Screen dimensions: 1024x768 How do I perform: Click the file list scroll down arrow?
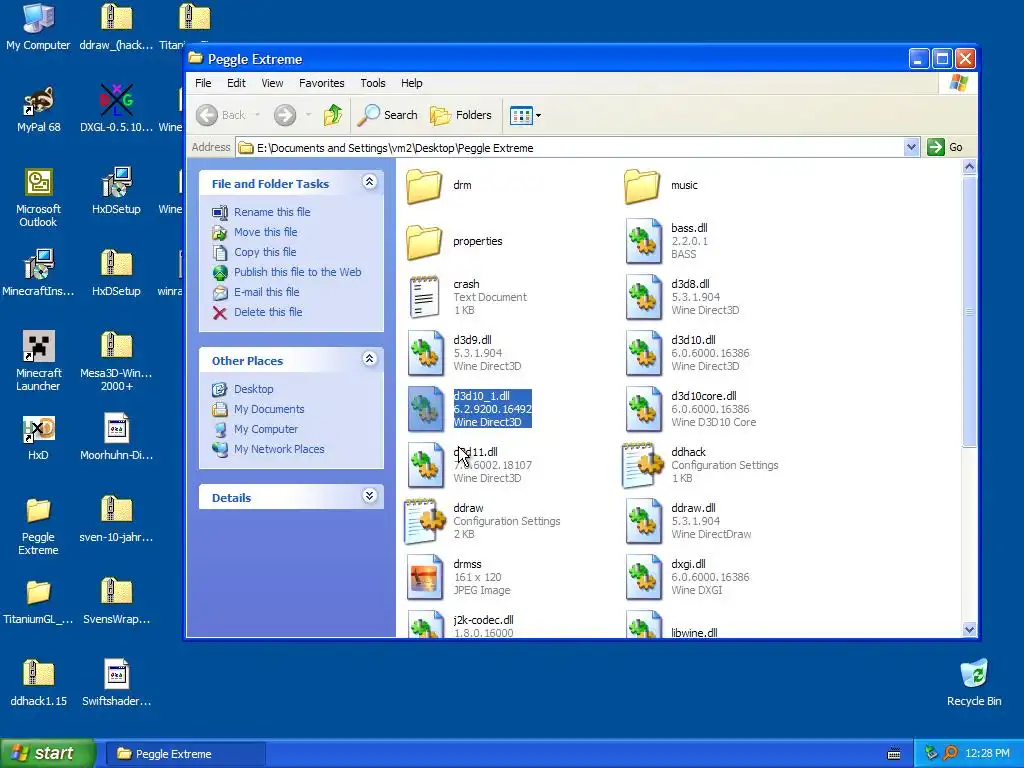(969, 630)
